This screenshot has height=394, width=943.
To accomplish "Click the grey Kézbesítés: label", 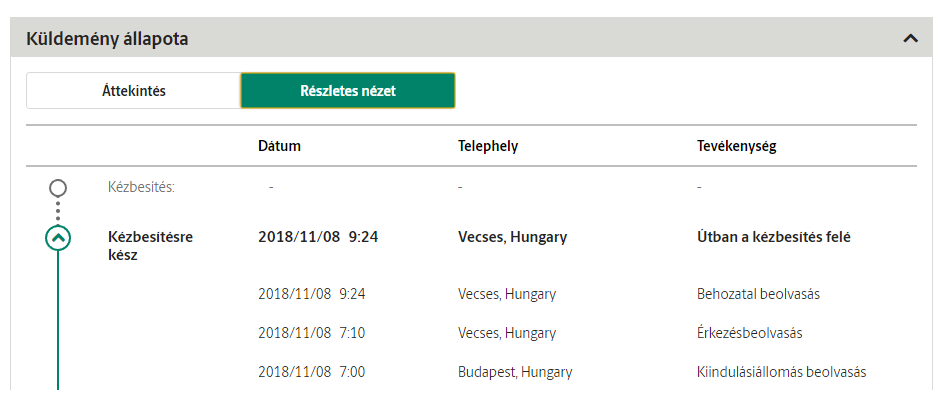I will pos(141,187).
